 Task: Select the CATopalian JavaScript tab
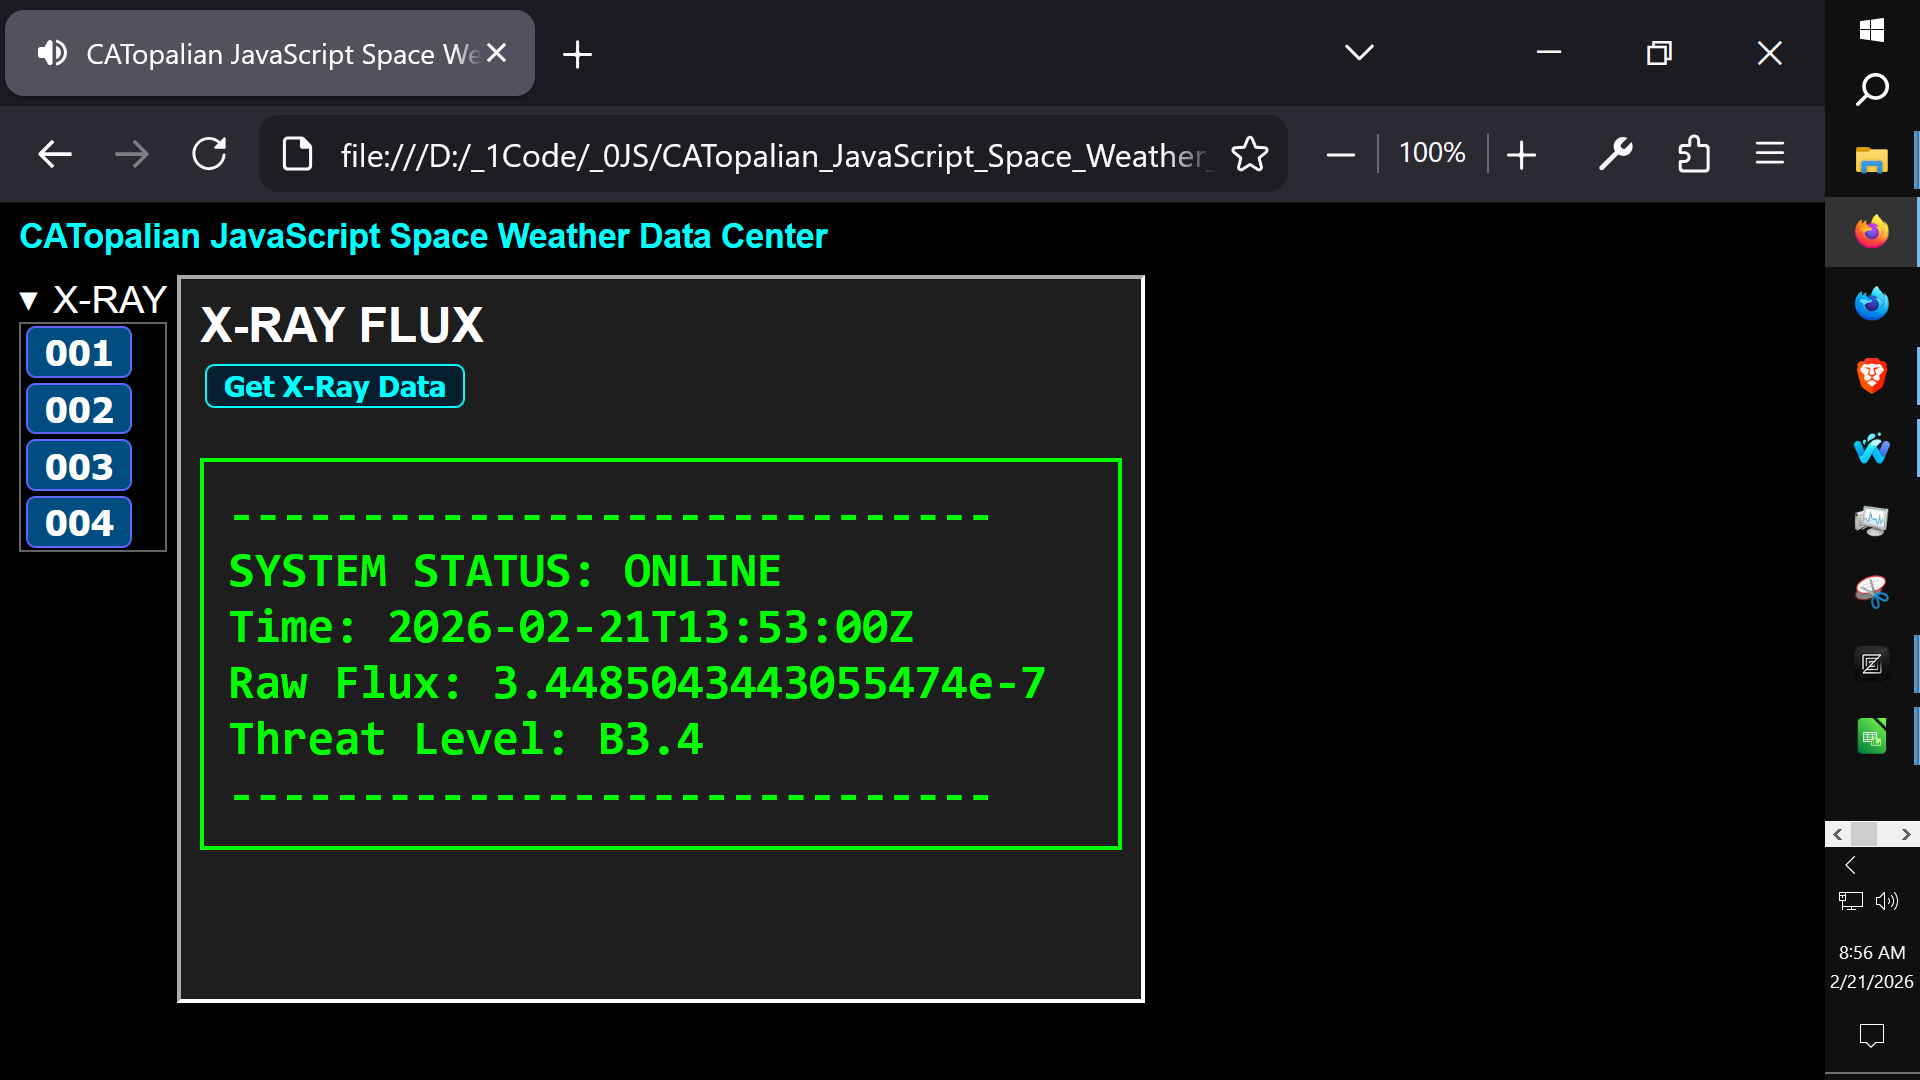tap(270, 53)
